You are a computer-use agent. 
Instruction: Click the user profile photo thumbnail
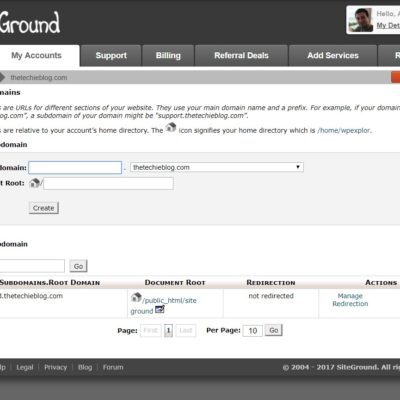361,20
